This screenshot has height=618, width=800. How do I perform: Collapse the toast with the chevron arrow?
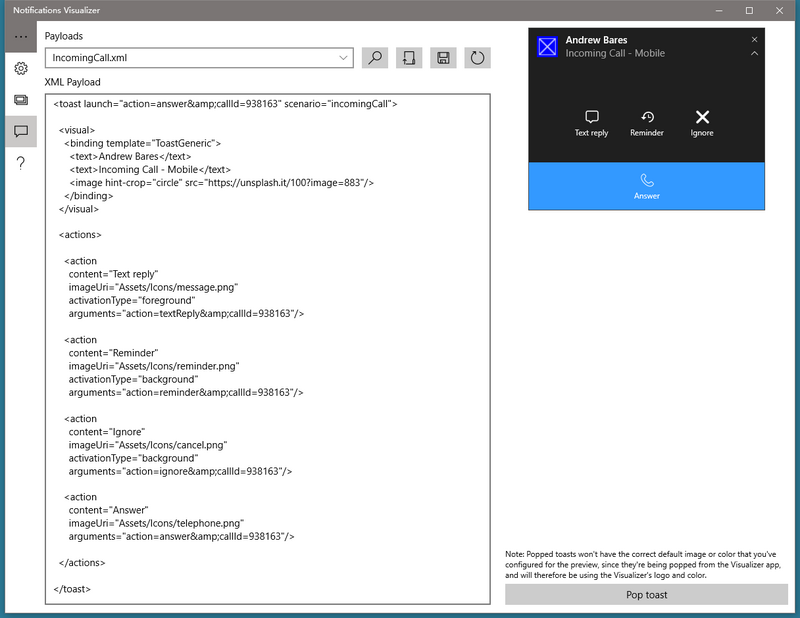(755, 54)
